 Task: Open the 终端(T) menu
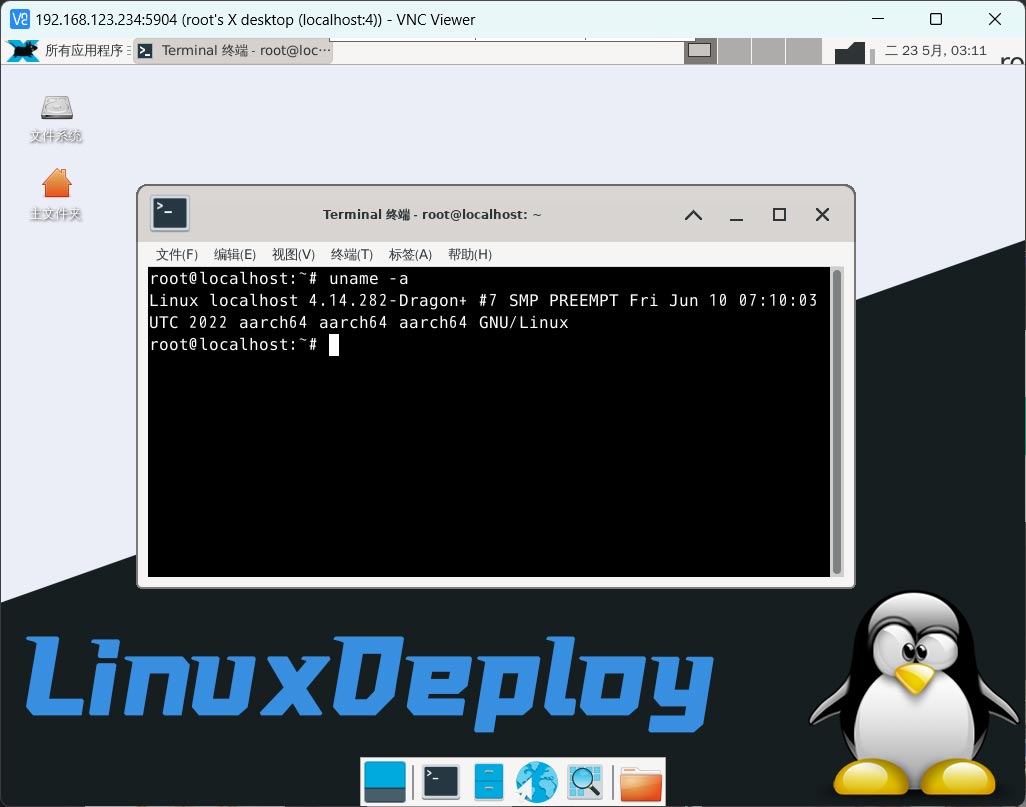[352, 255]
